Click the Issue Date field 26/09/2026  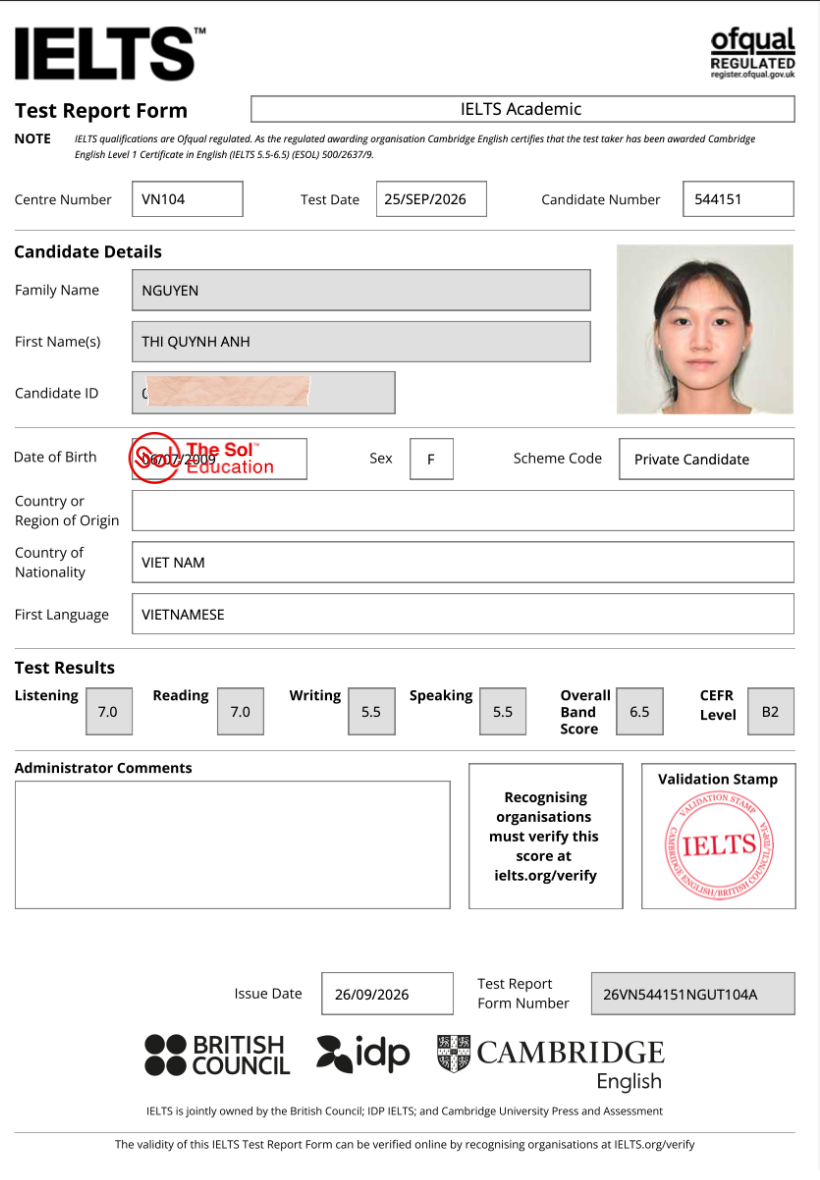coord(387,993)
